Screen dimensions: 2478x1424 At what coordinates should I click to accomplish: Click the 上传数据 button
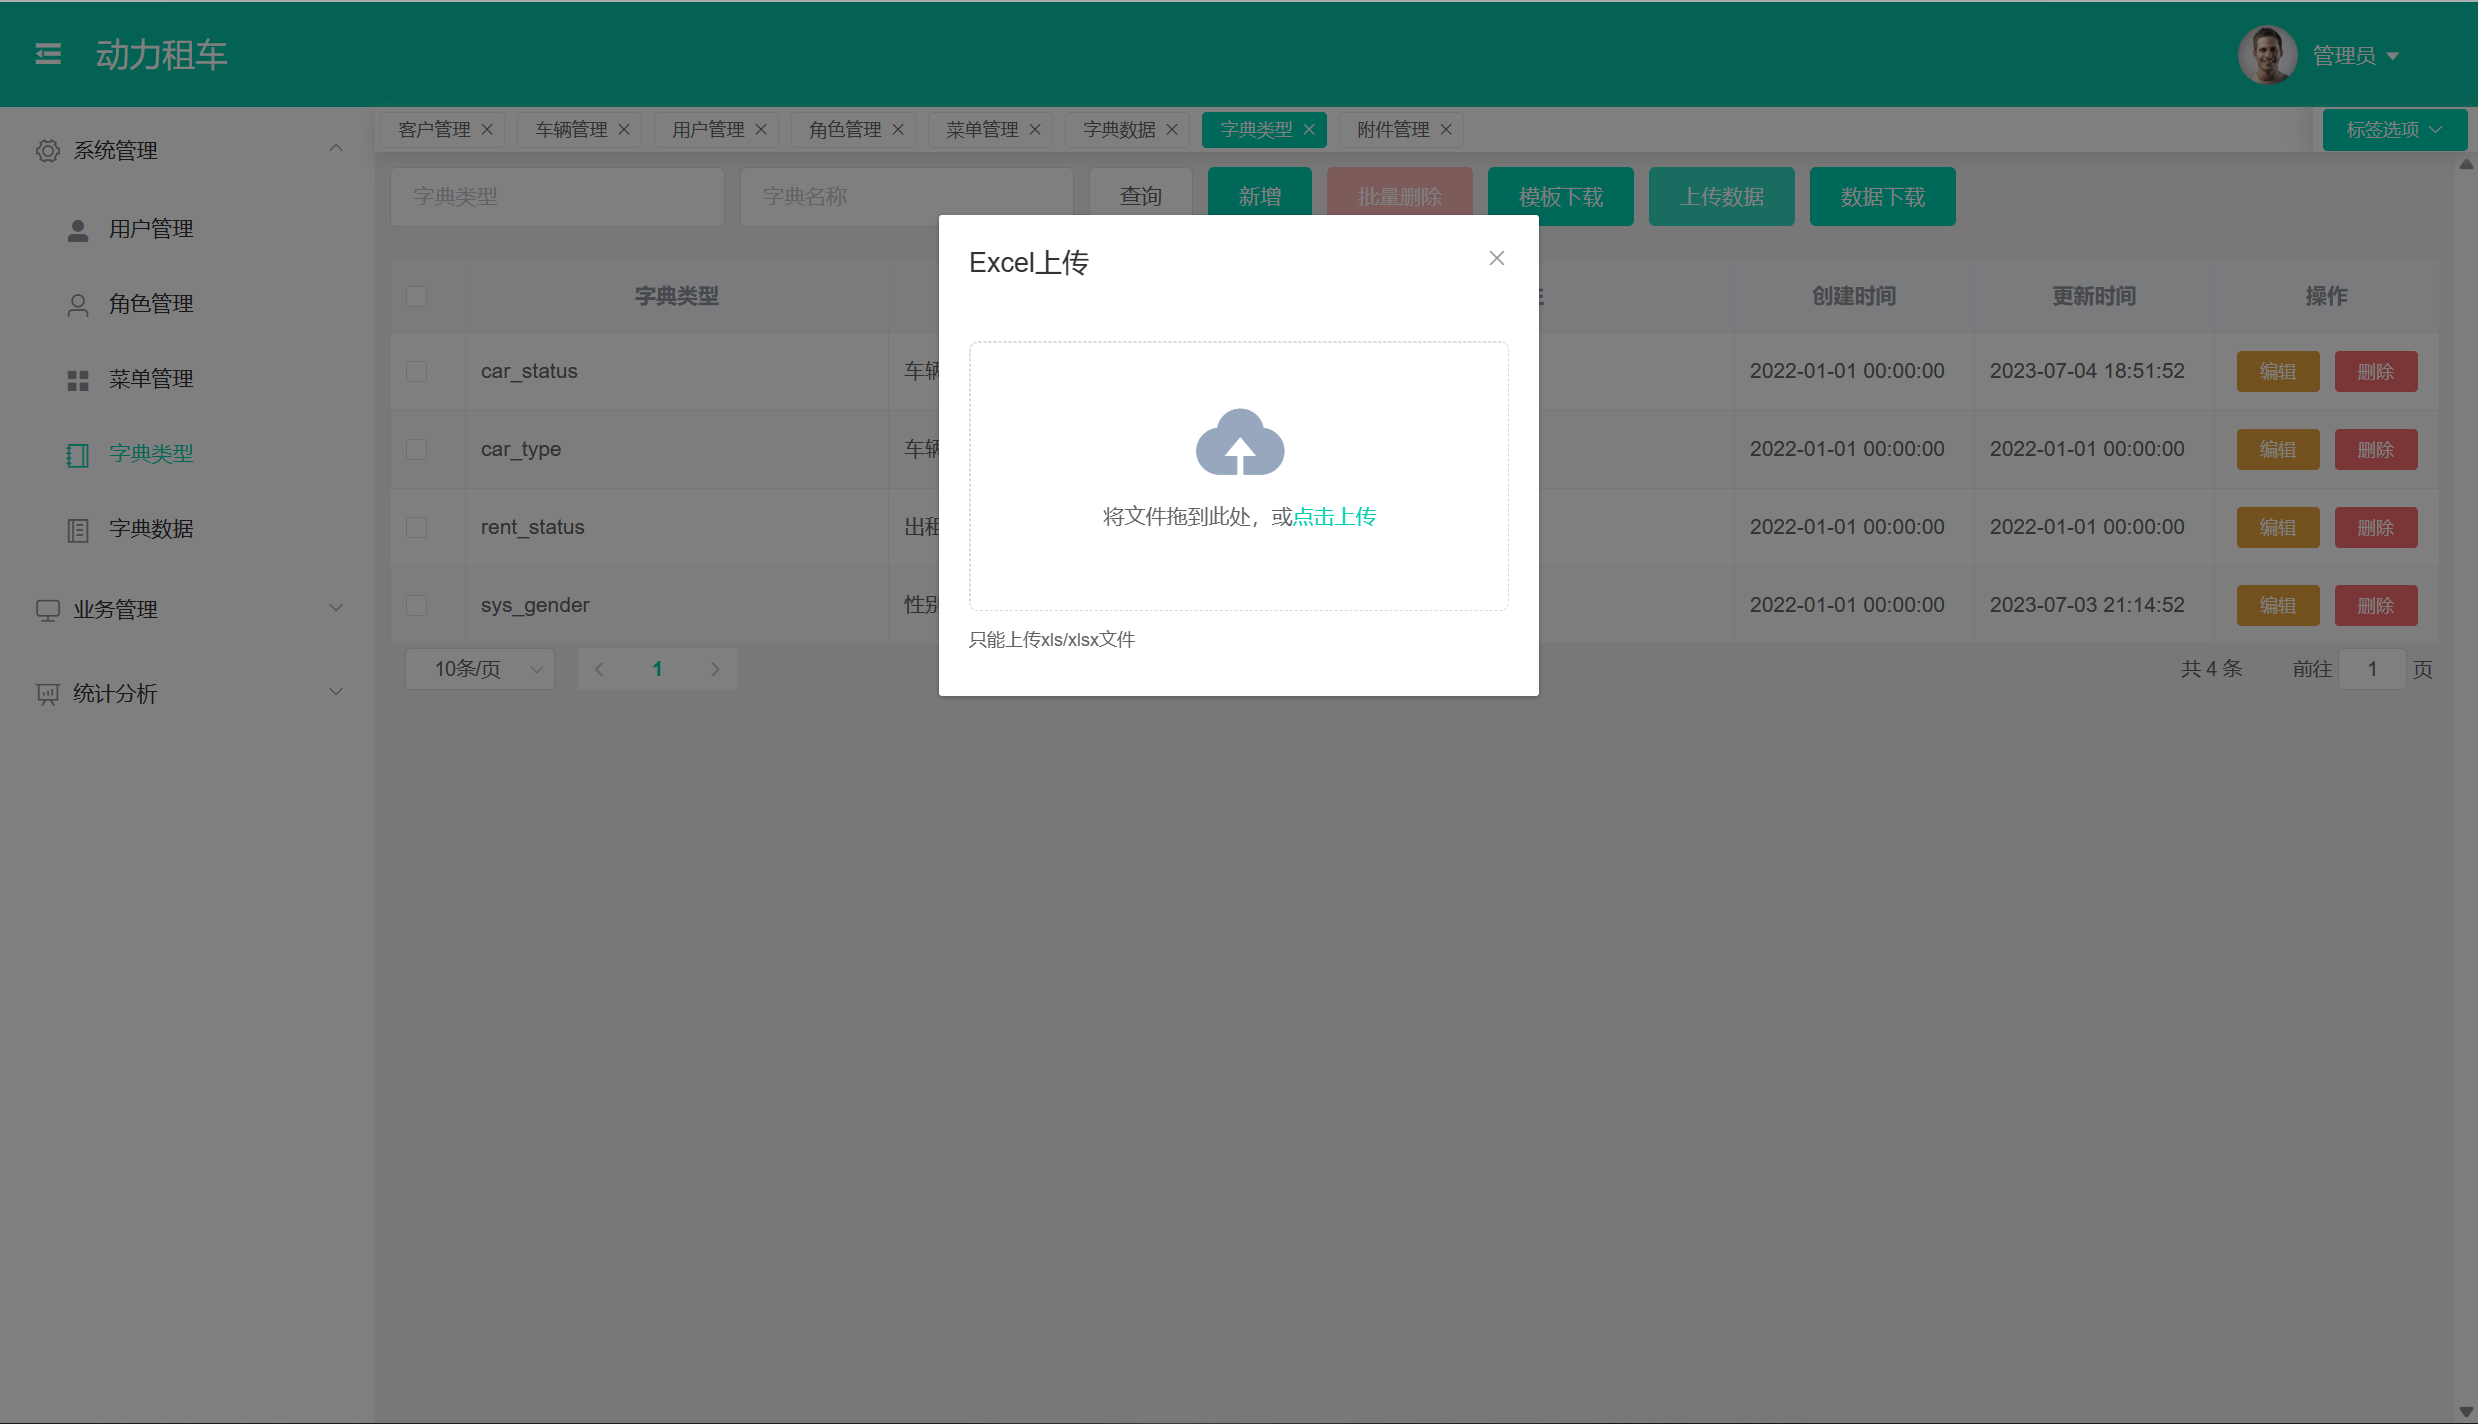point(1722,197)
